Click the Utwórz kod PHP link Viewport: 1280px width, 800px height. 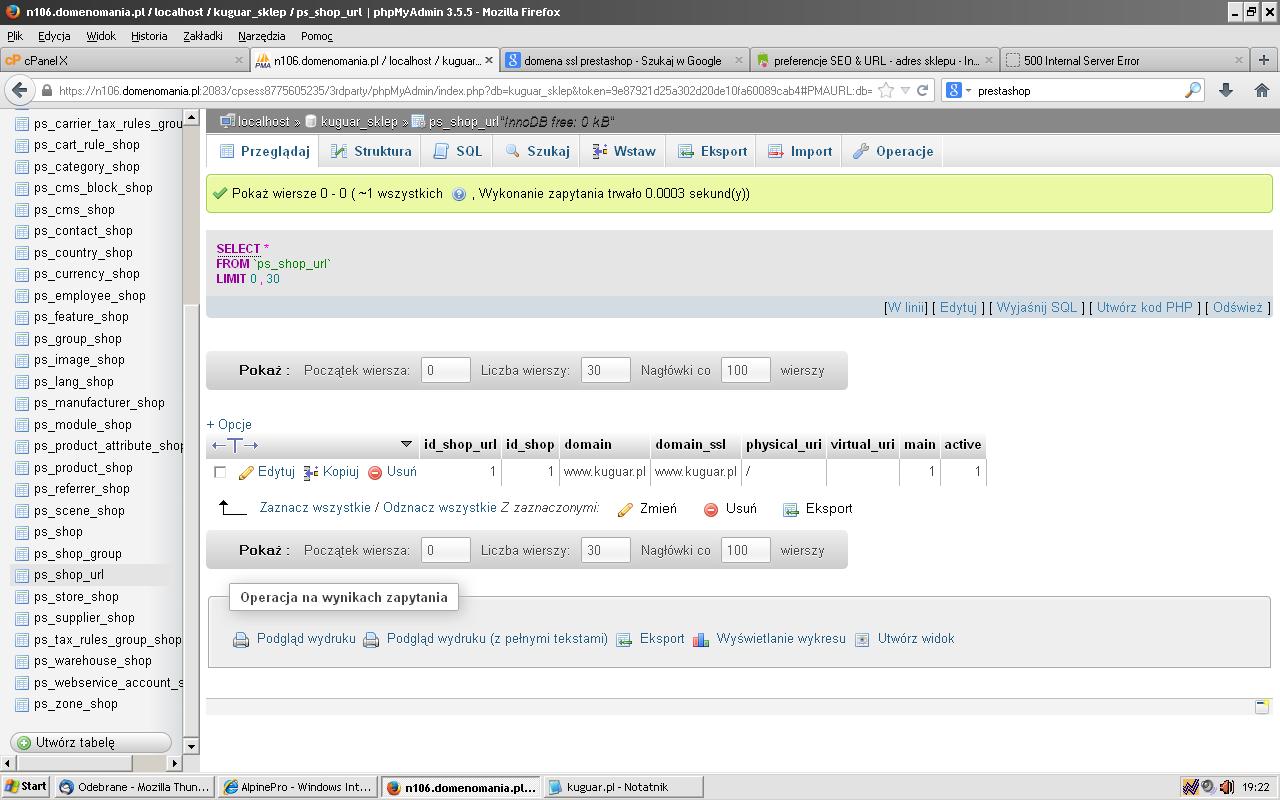click(x=1145, y=307)
